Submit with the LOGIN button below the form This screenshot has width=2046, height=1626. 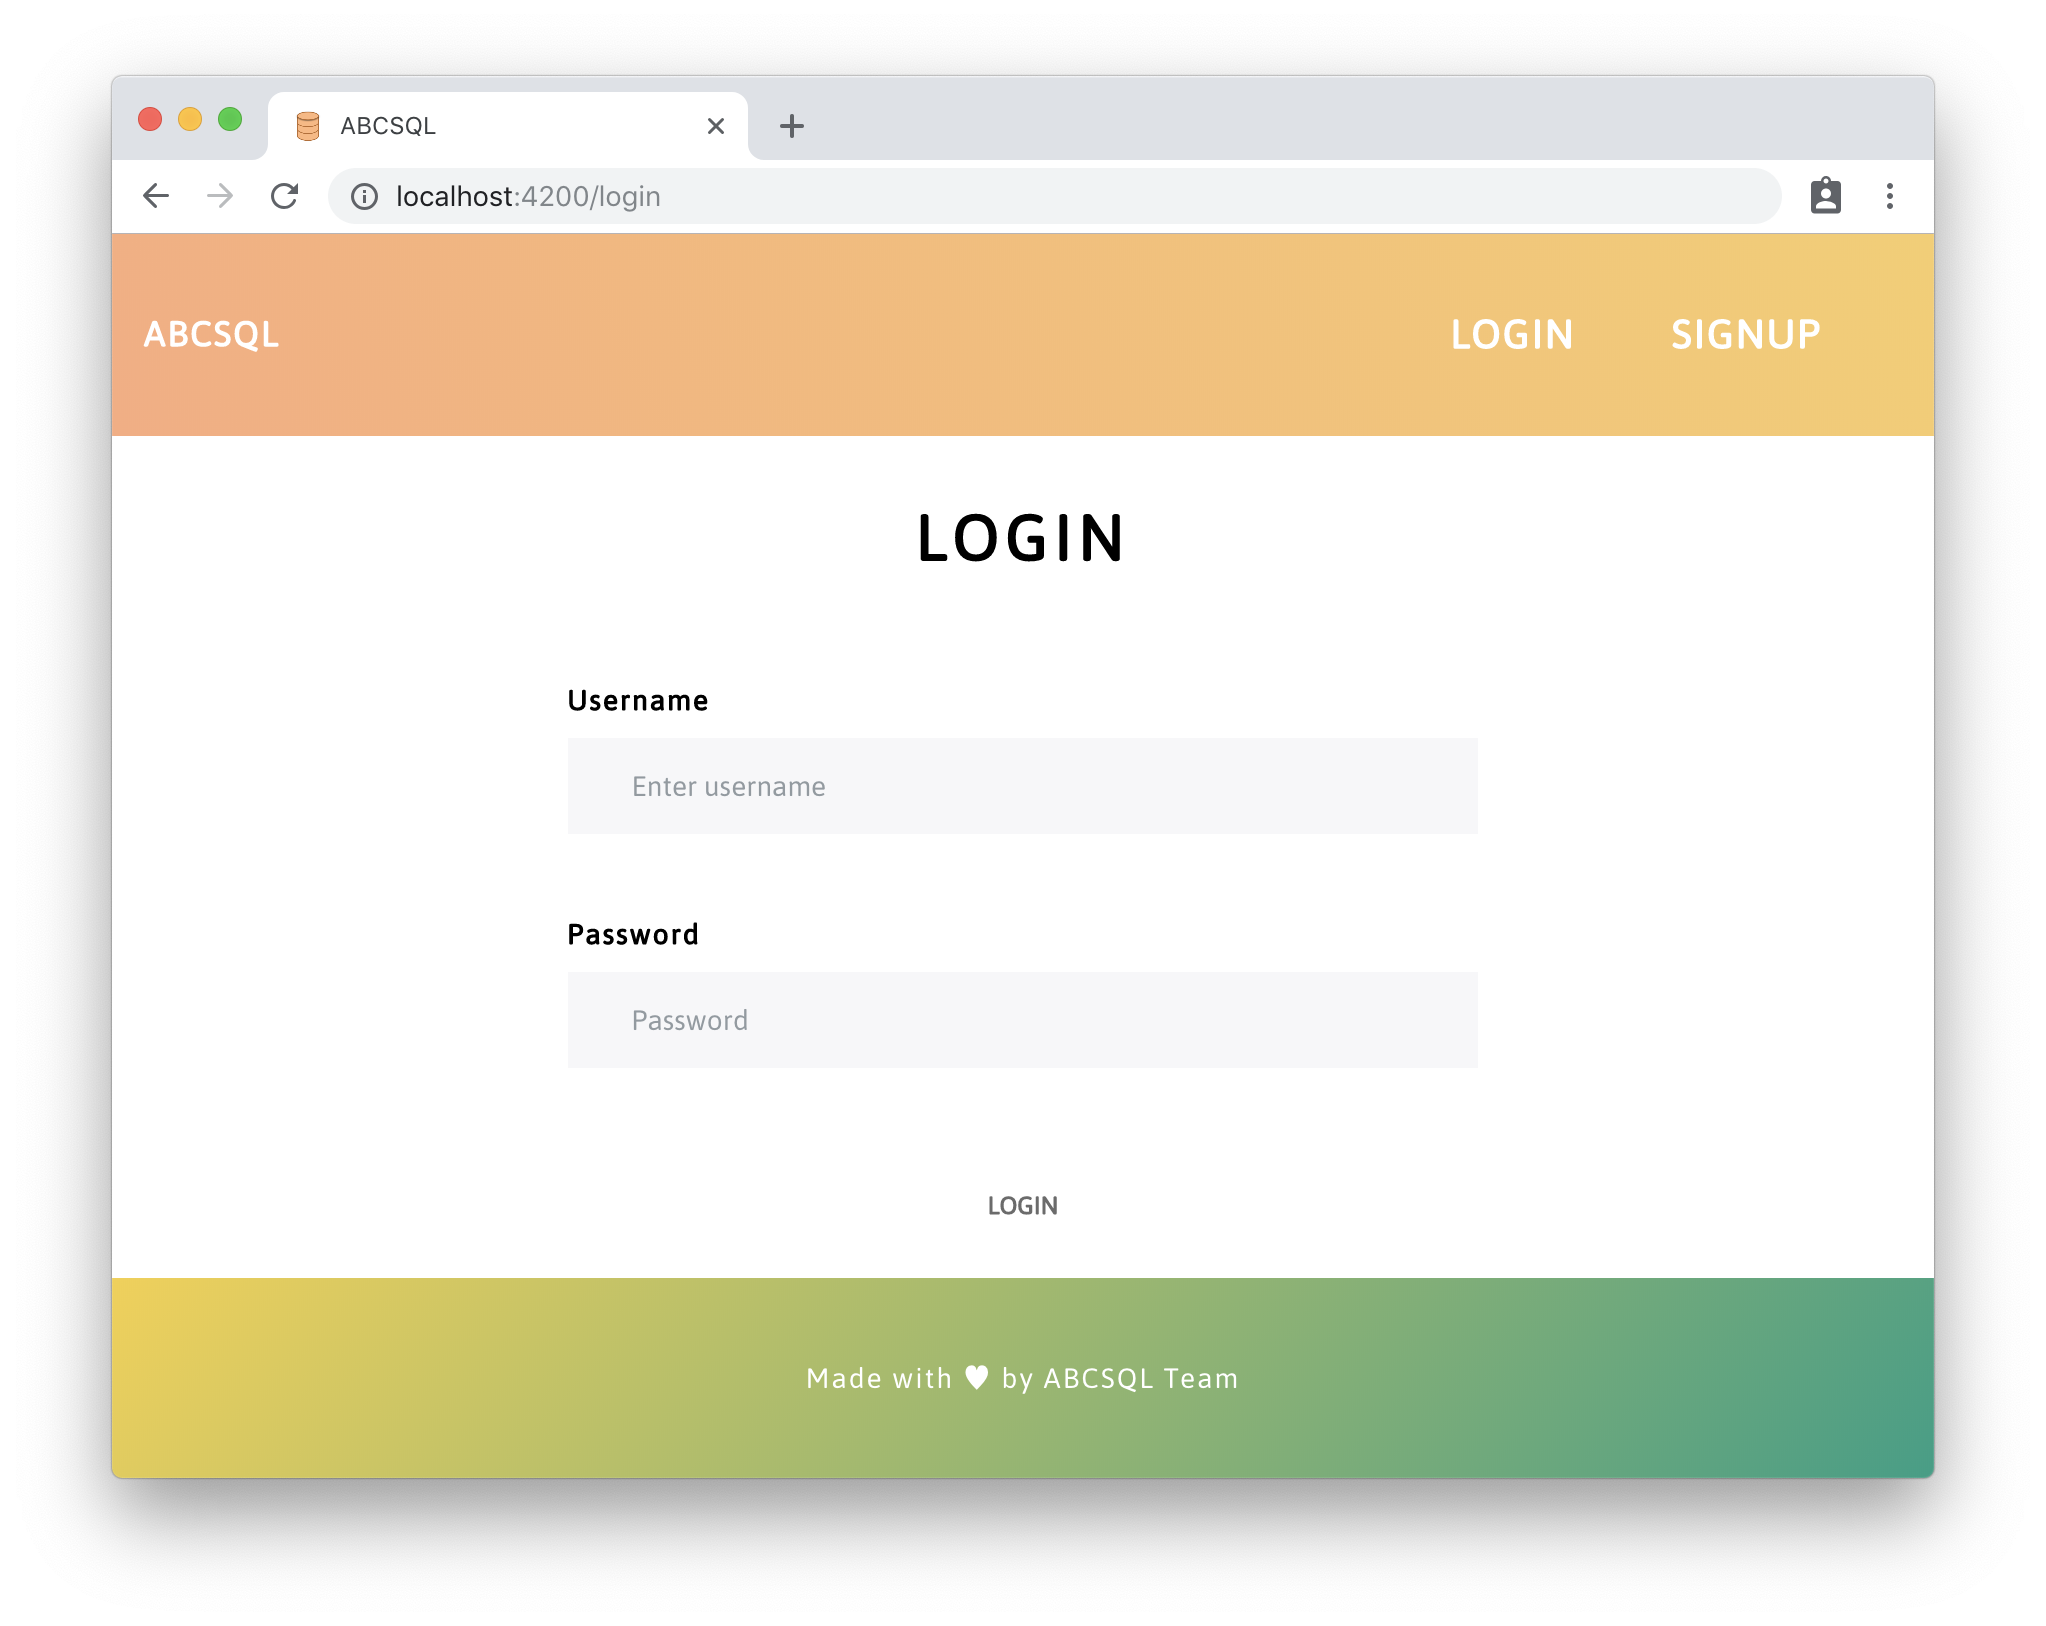tap(1022, 1206)
